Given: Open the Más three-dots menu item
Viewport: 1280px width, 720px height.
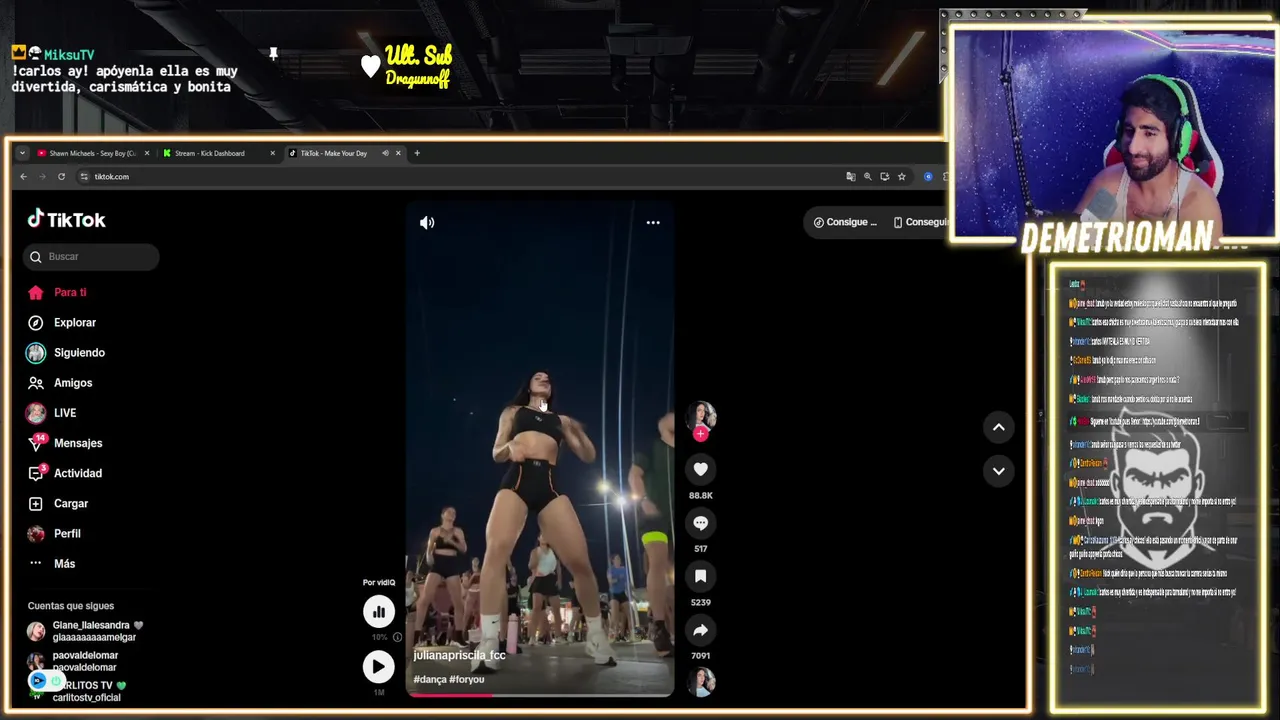Looking at the screenshot, I should point(52,563).
